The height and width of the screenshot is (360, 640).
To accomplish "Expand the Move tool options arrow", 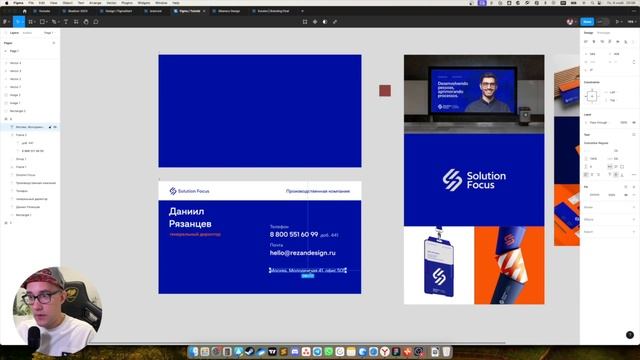I will pos(22,22).
